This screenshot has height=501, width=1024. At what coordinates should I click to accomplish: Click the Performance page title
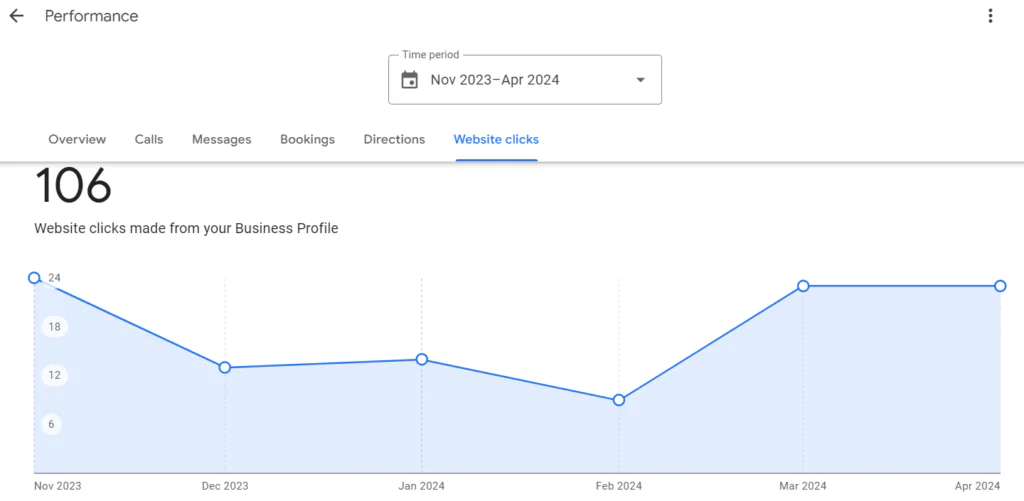92,16
